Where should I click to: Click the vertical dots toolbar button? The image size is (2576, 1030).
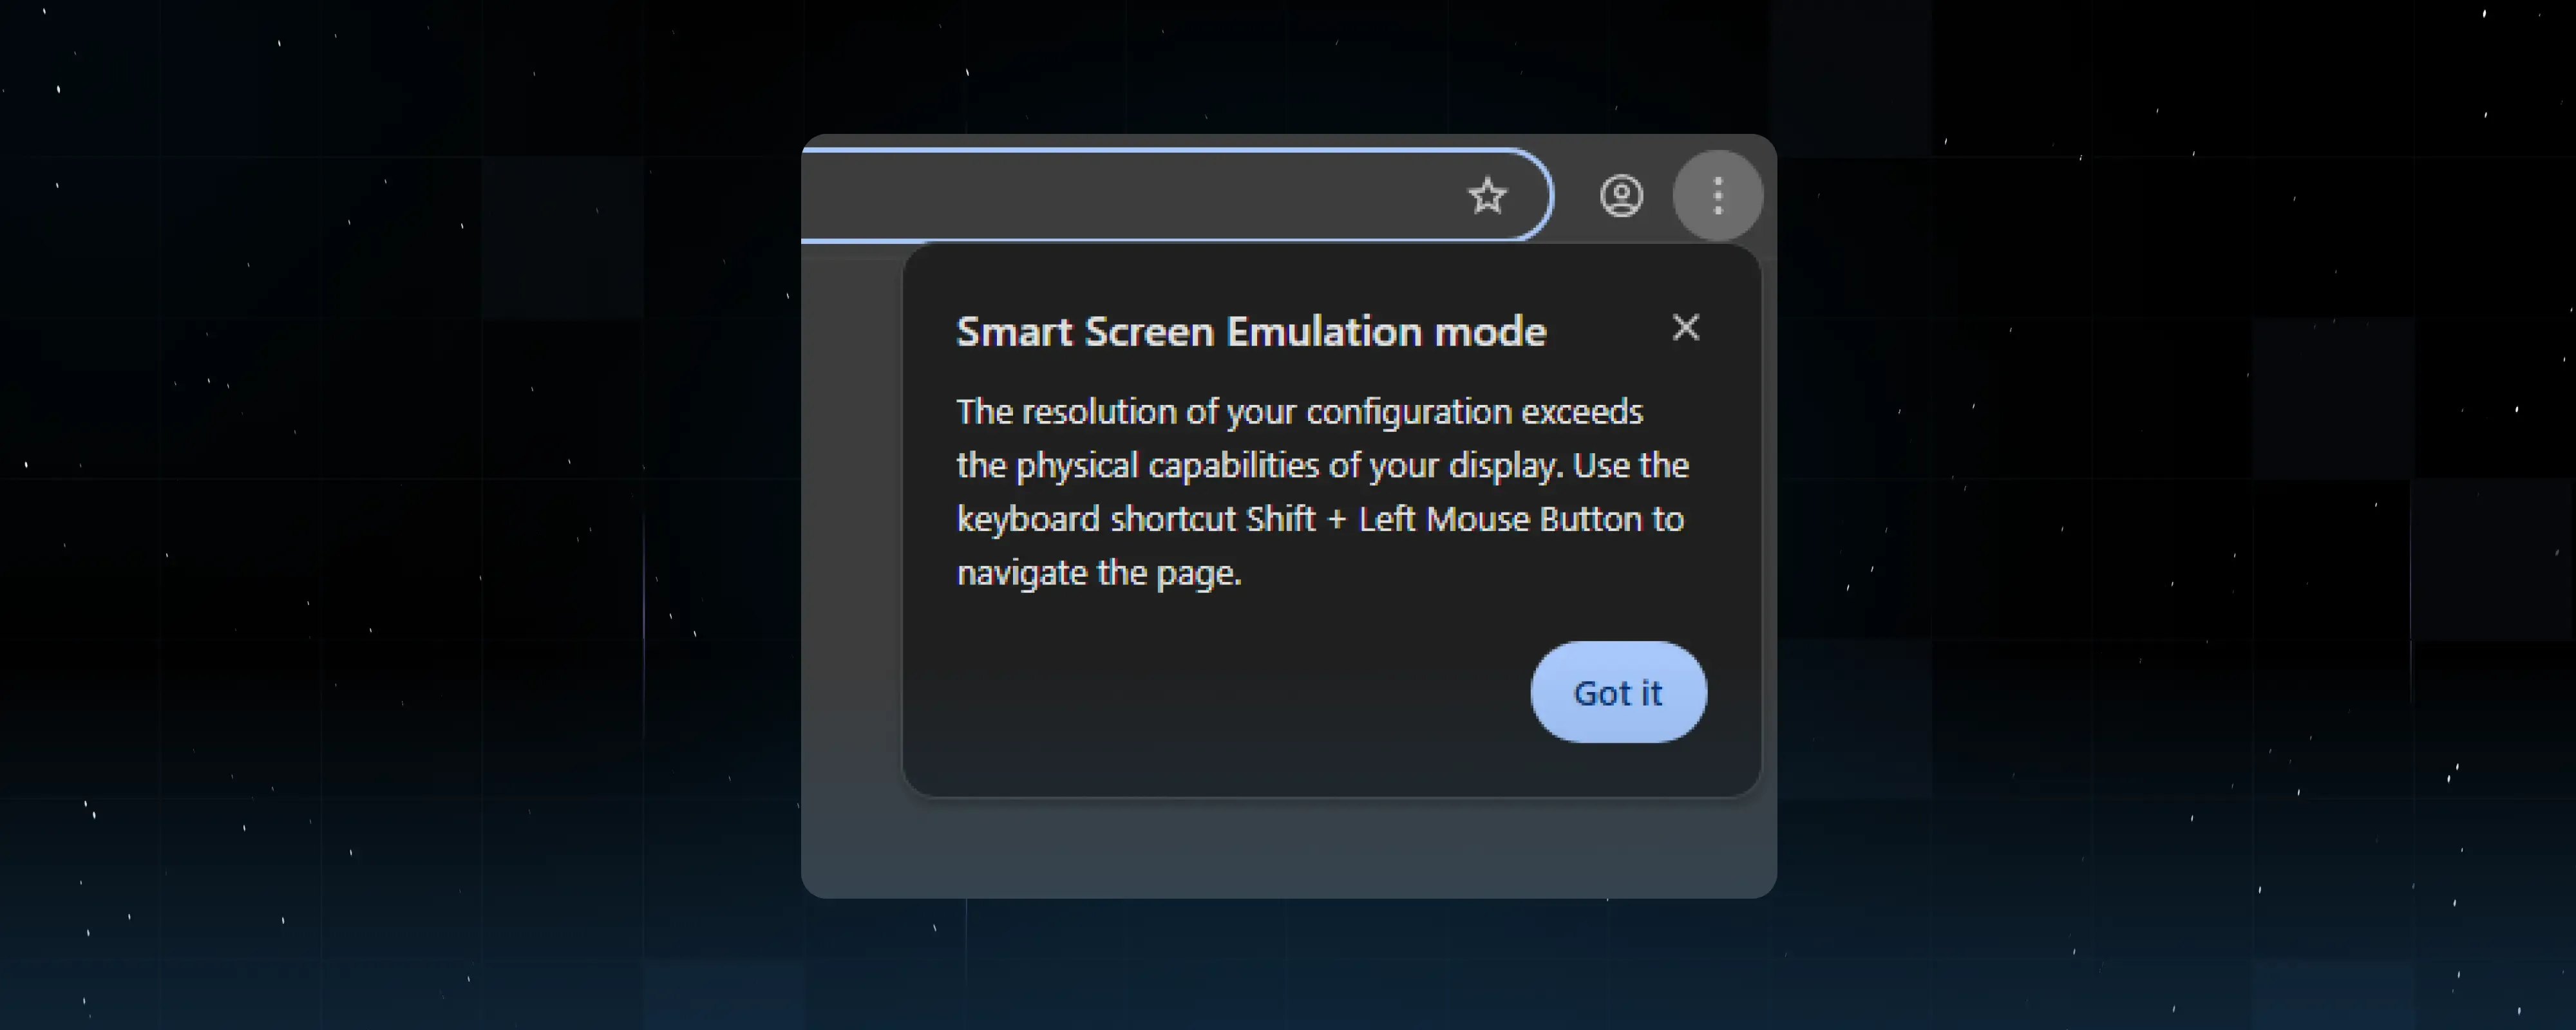click(1718, 195)
